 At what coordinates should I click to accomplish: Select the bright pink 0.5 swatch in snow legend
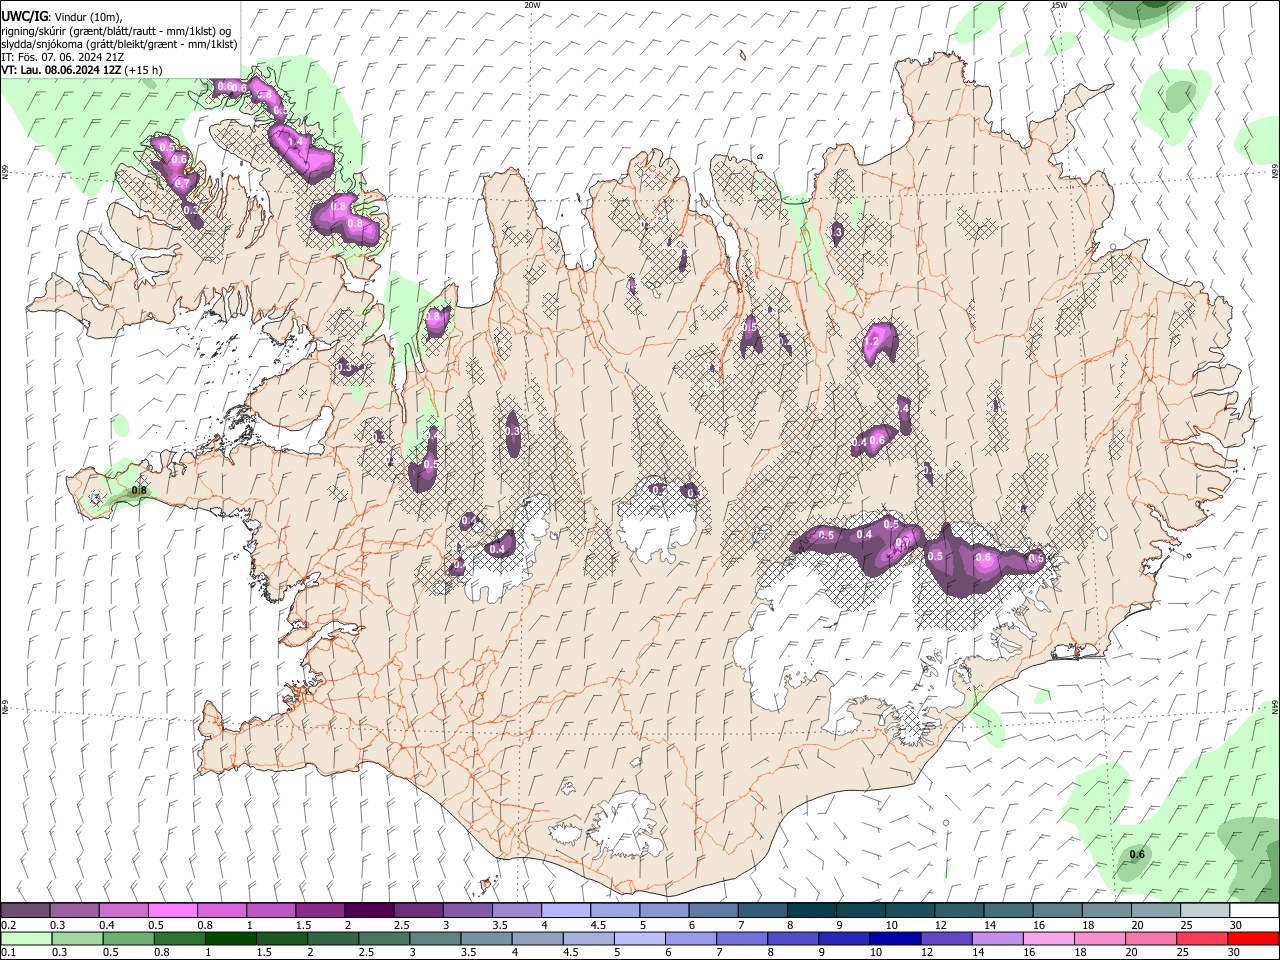tap(172, 911)
